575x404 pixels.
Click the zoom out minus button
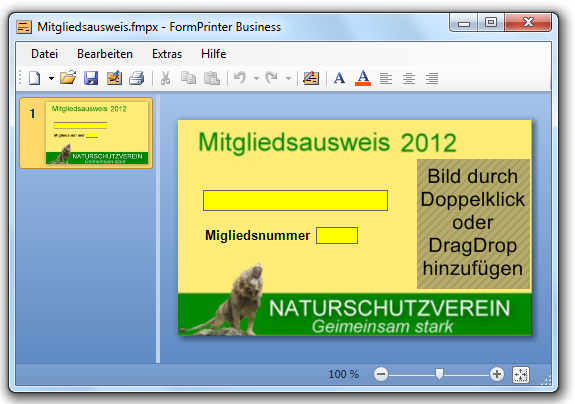381,374
